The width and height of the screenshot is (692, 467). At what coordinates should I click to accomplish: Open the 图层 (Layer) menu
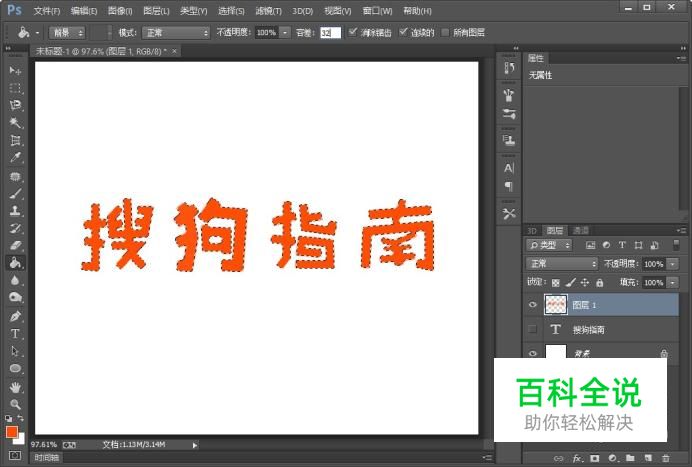[156, 11]
